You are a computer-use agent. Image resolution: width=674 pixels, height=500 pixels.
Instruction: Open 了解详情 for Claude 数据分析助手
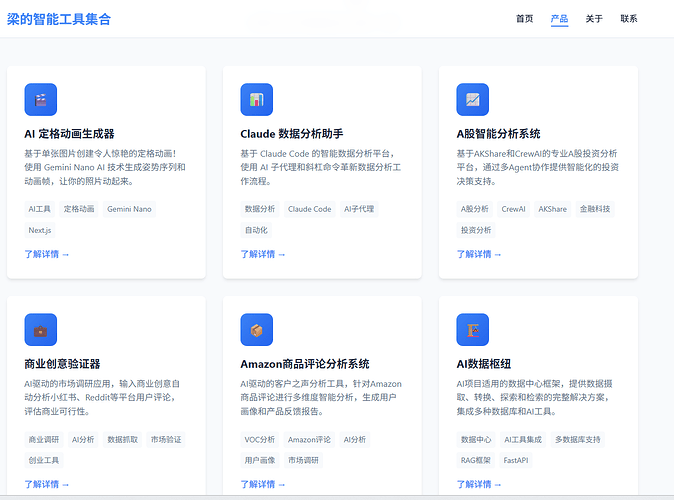pyautogui.click(x=263, y=254)
